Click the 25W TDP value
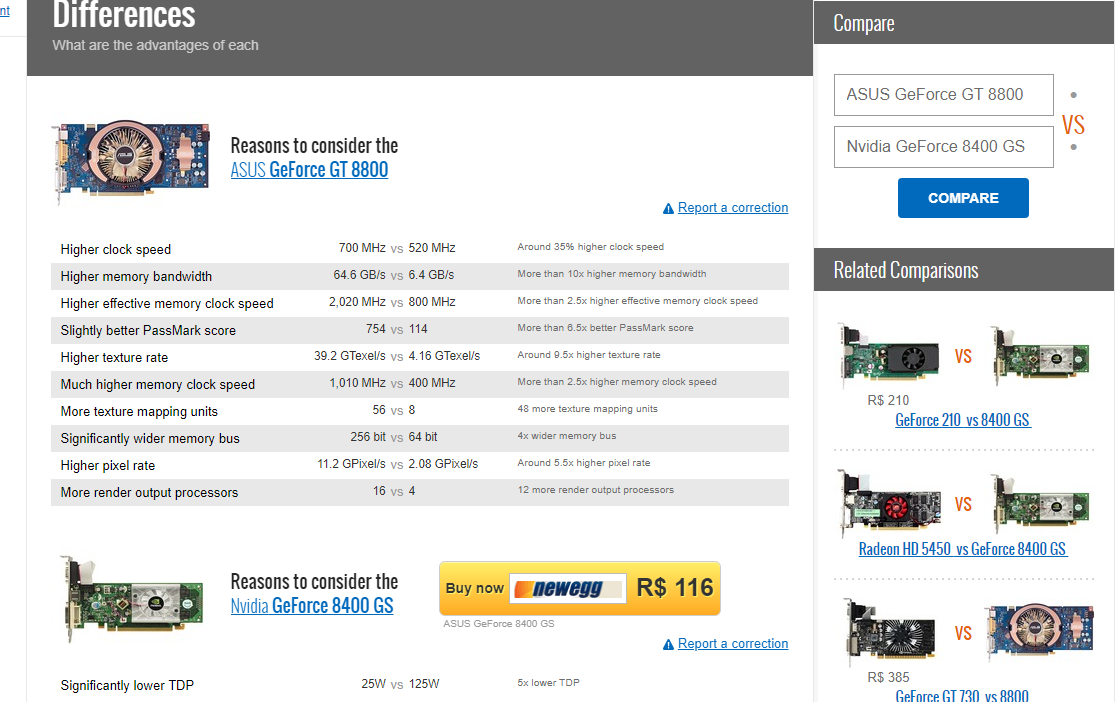Viewport: 1115px width, 702px height. 373,684
